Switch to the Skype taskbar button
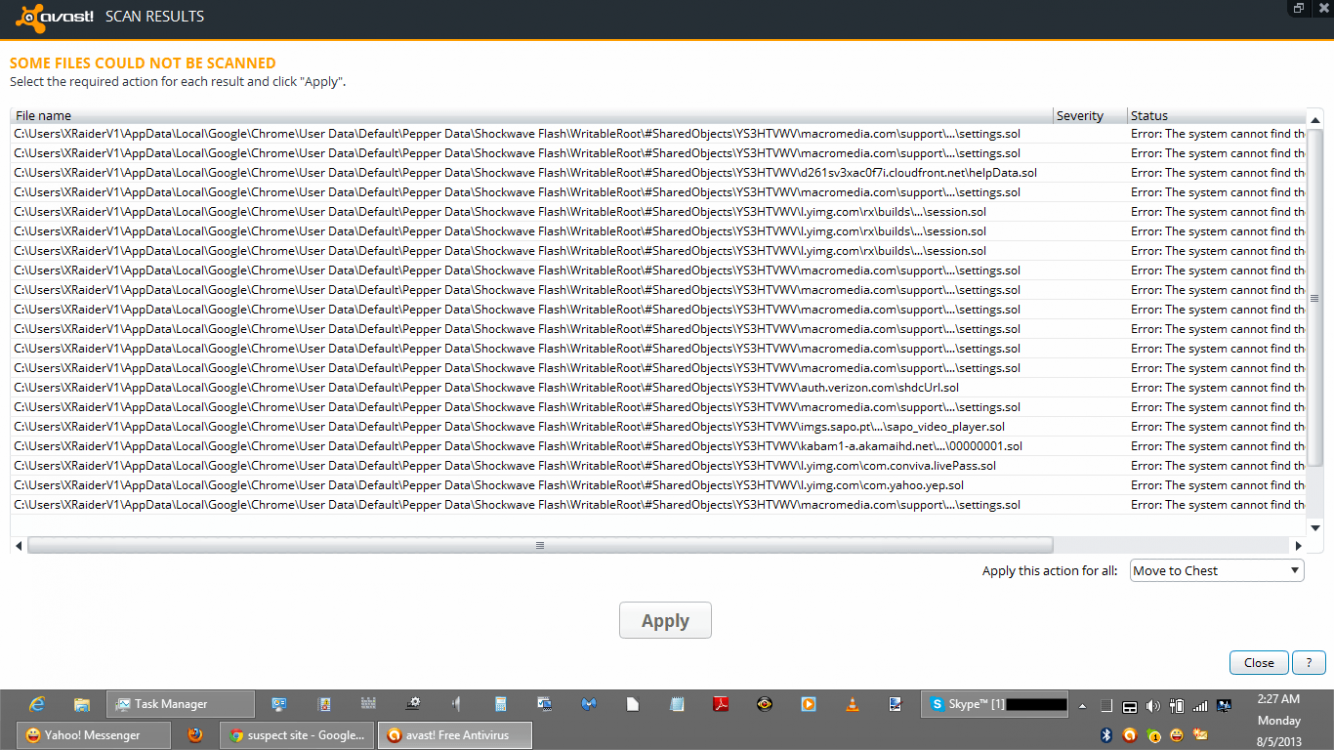Viewport: 1334px width, 750px height. pos(994,704)
